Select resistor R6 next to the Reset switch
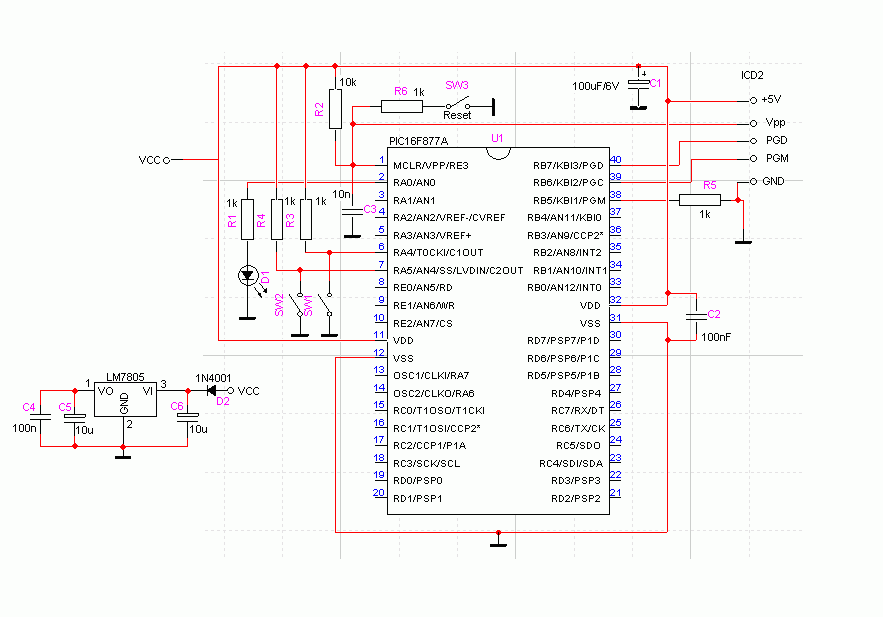This screenshot has width=883, height=617. coord(402,106)
